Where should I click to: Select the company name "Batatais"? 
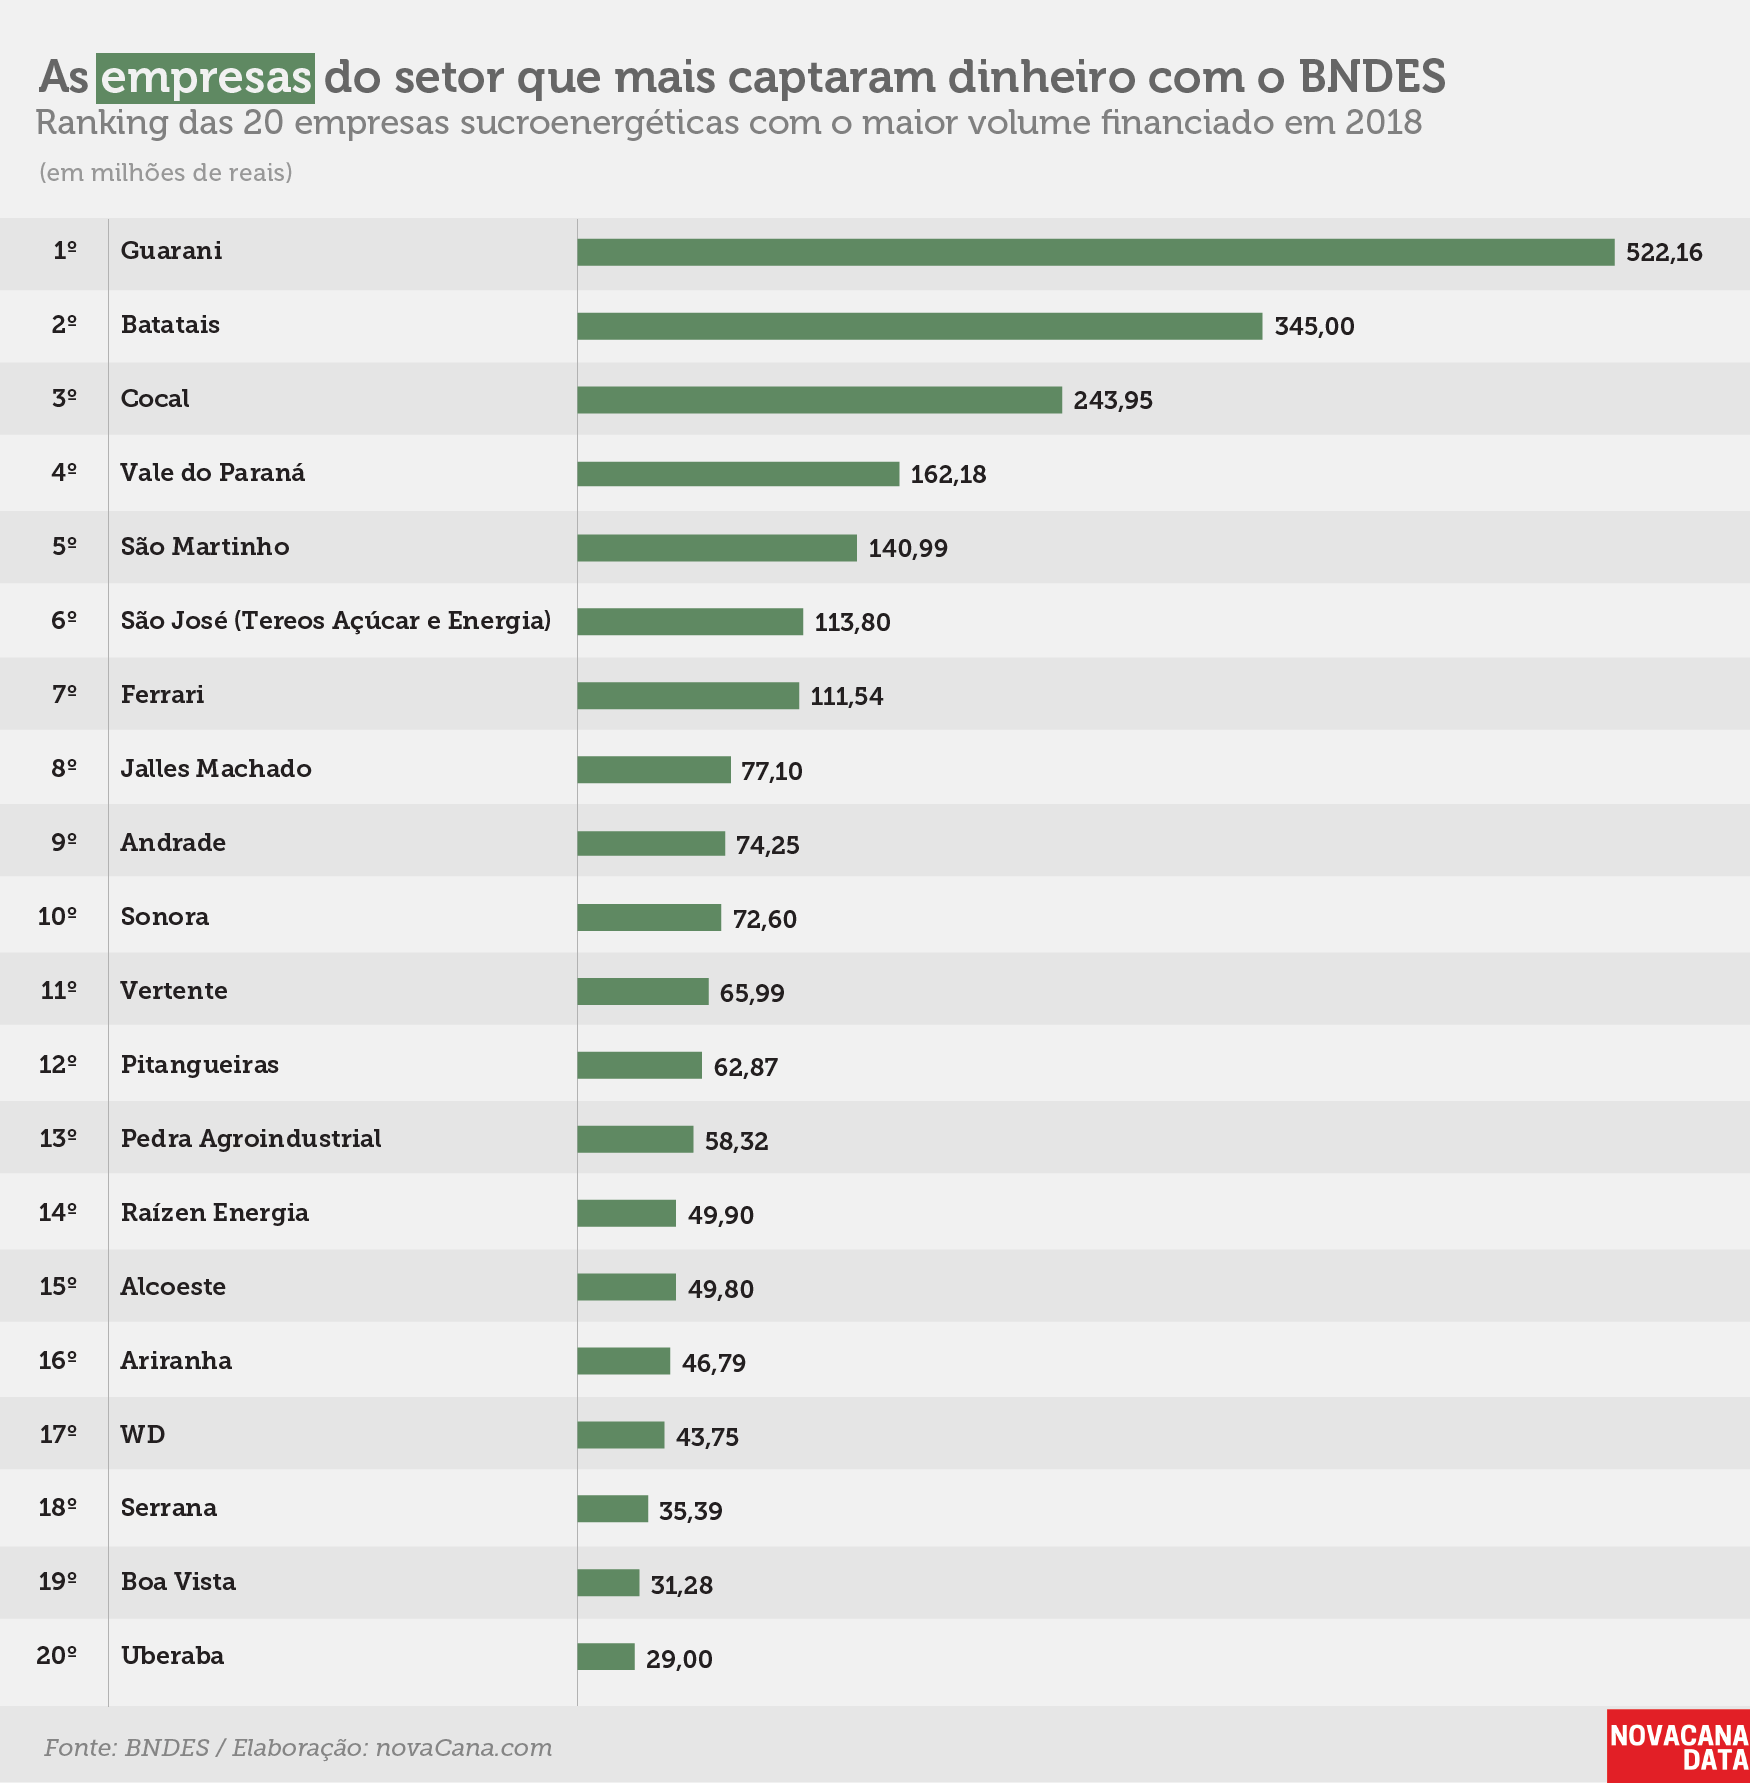170,325
